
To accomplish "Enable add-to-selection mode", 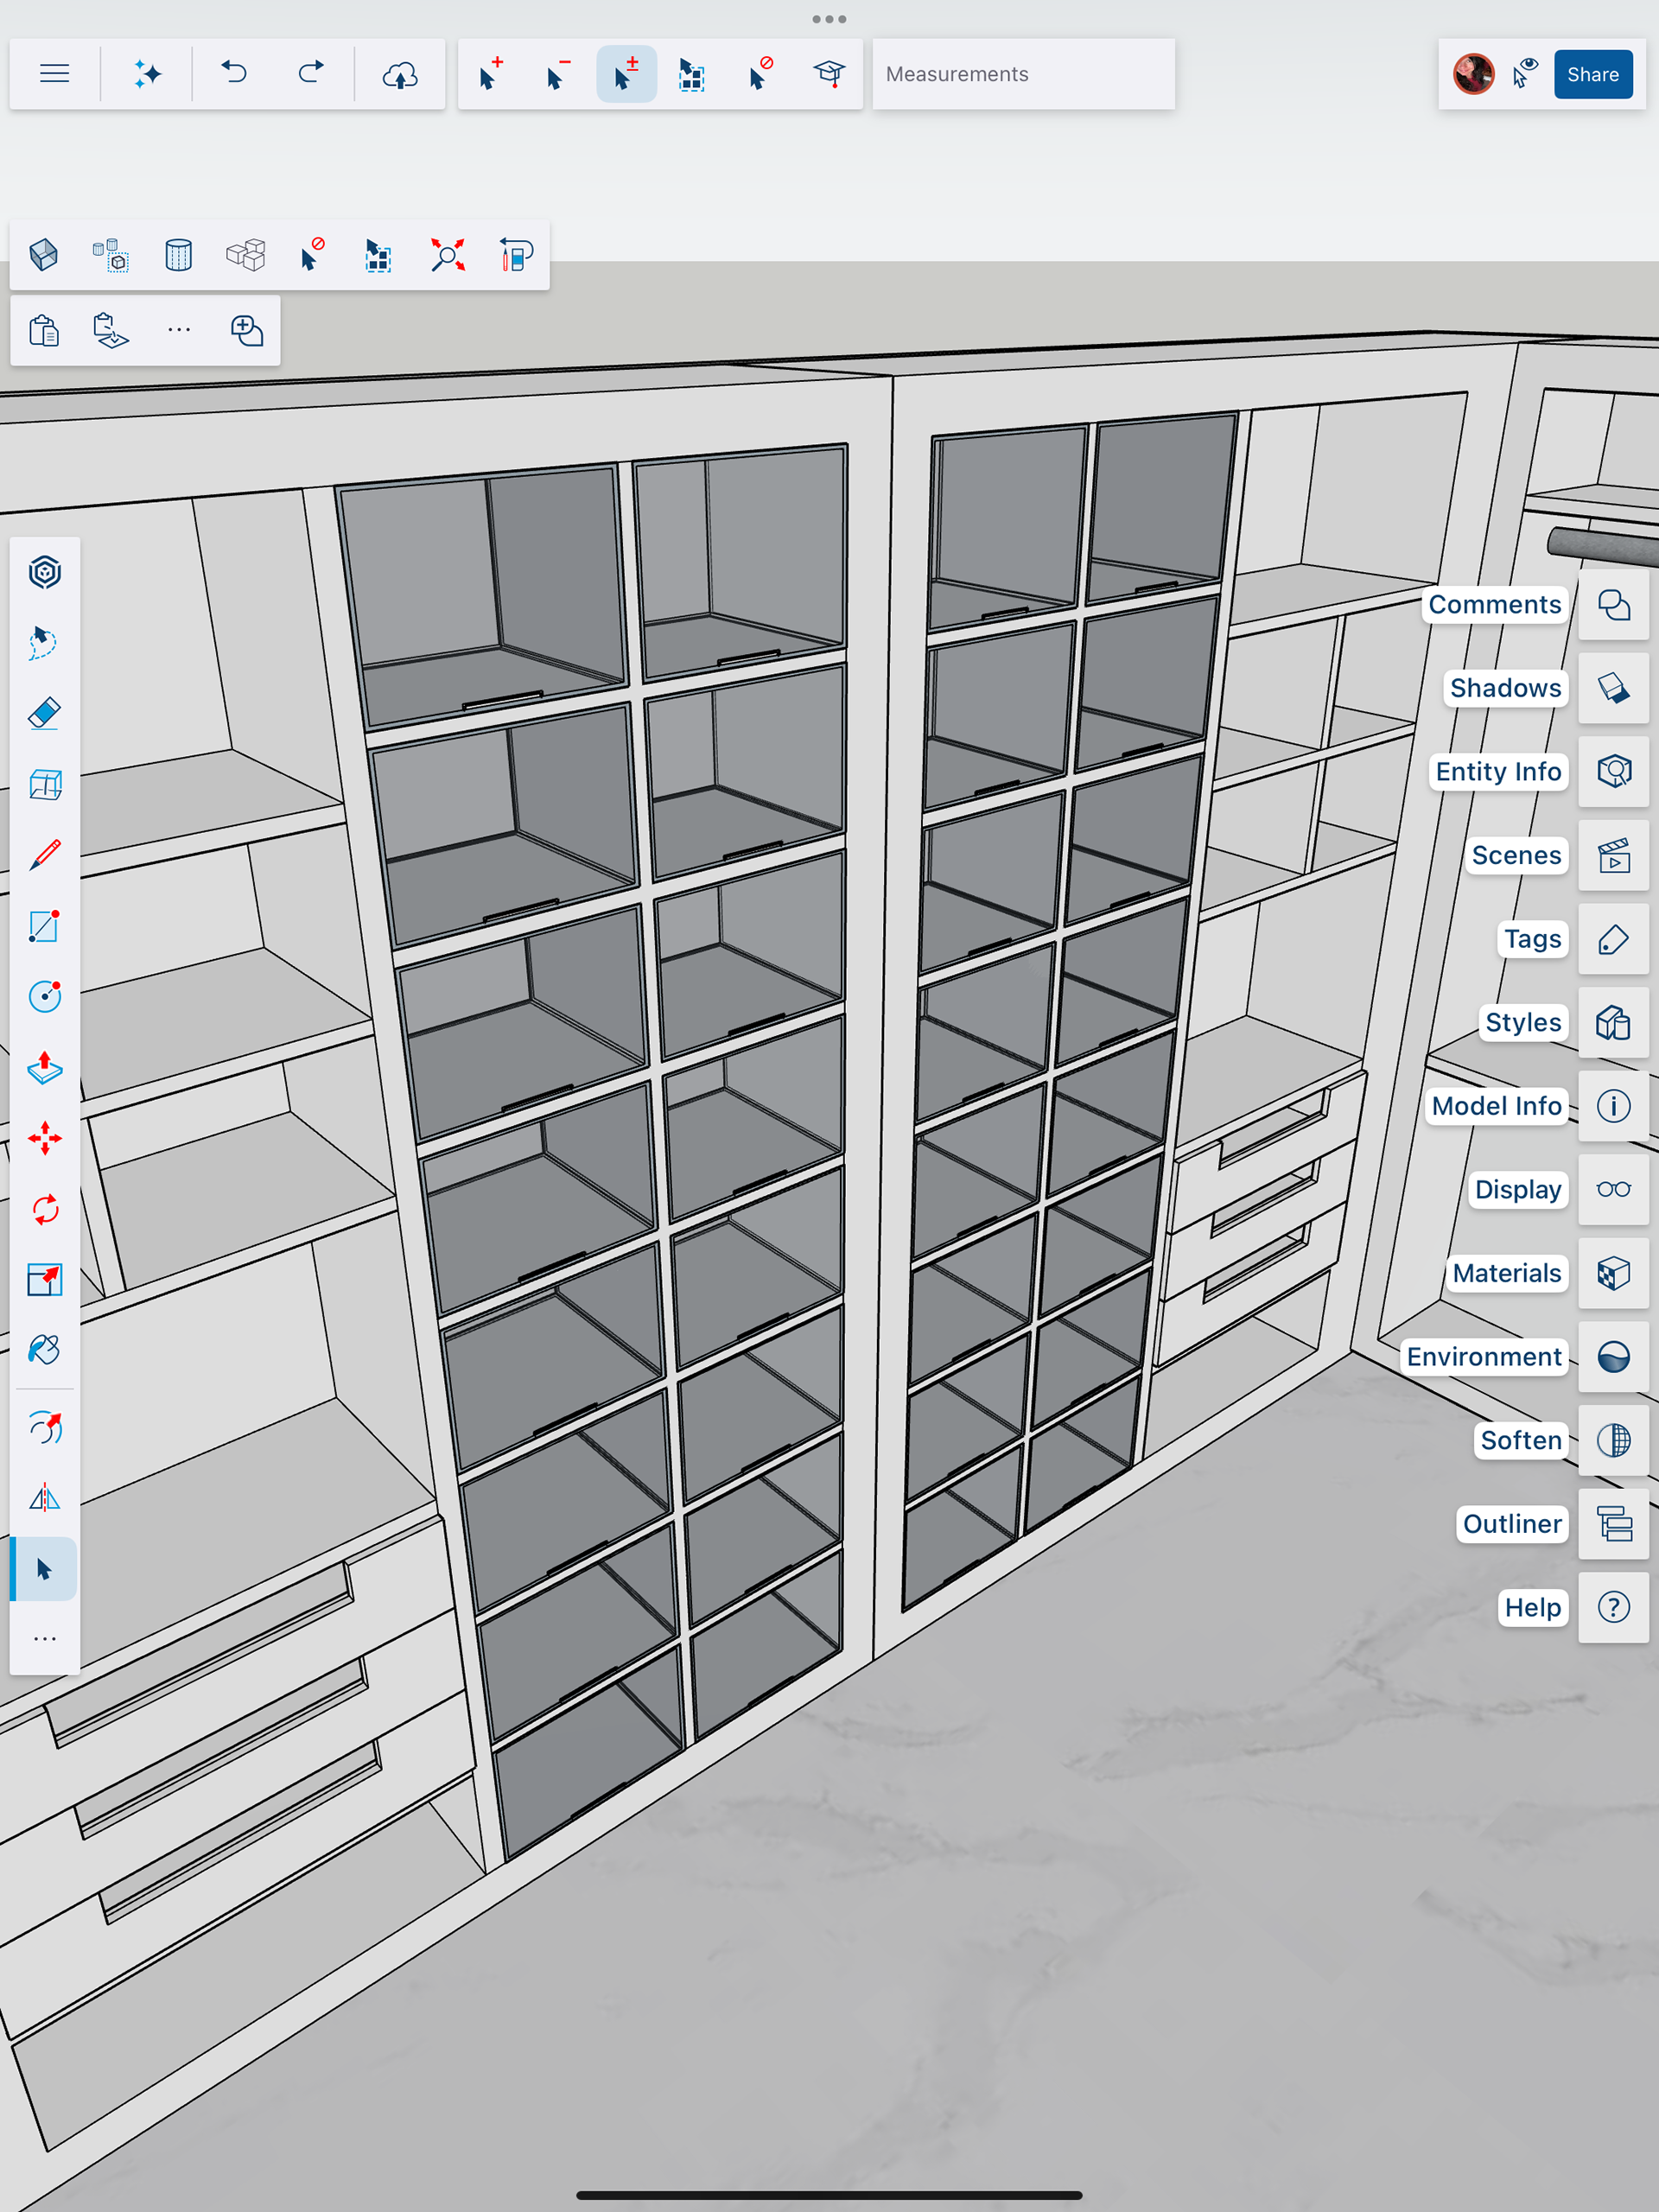I will click(x=490, y=74).
